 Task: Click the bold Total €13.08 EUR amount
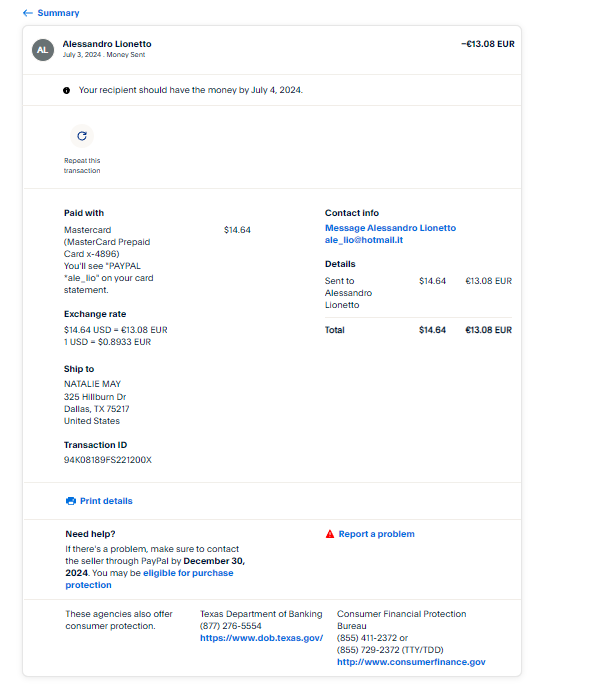[x=488, y=330]
